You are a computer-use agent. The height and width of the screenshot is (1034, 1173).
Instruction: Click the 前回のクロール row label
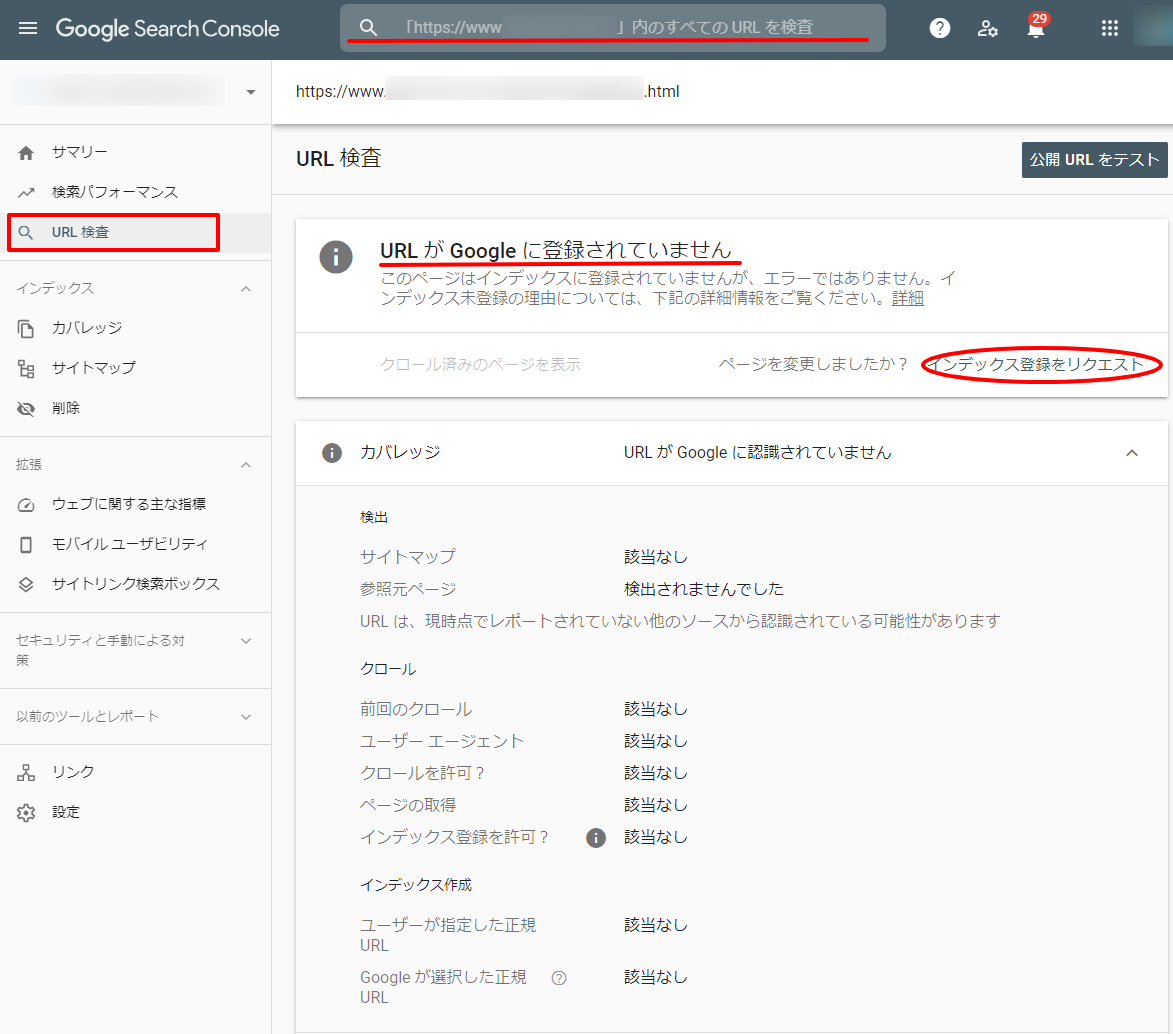pyautogui.click(x=416, y=709)
